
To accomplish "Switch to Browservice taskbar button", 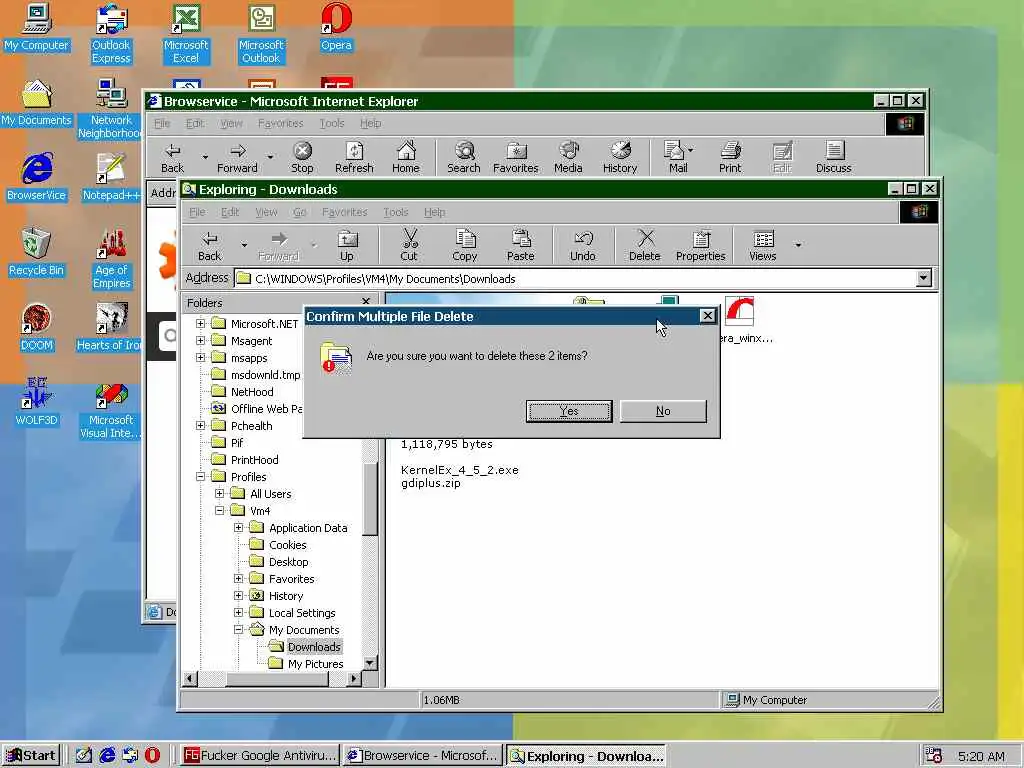I will (423, 756).
